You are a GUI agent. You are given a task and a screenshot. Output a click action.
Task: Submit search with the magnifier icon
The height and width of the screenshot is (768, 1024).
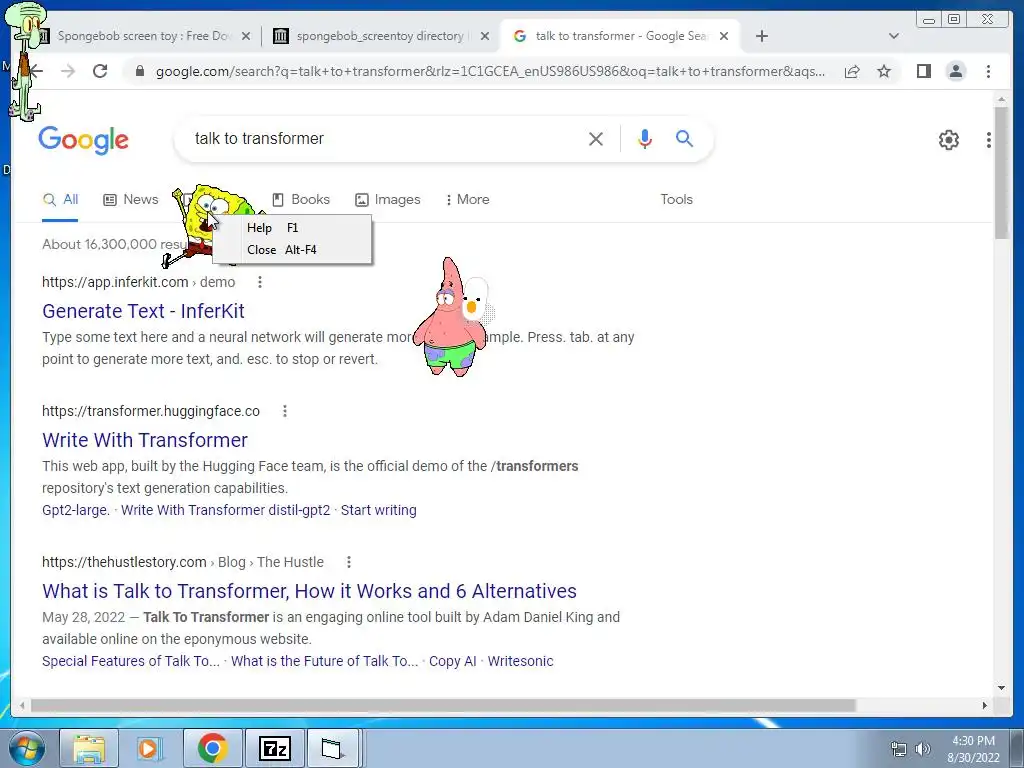click(684, 138)
